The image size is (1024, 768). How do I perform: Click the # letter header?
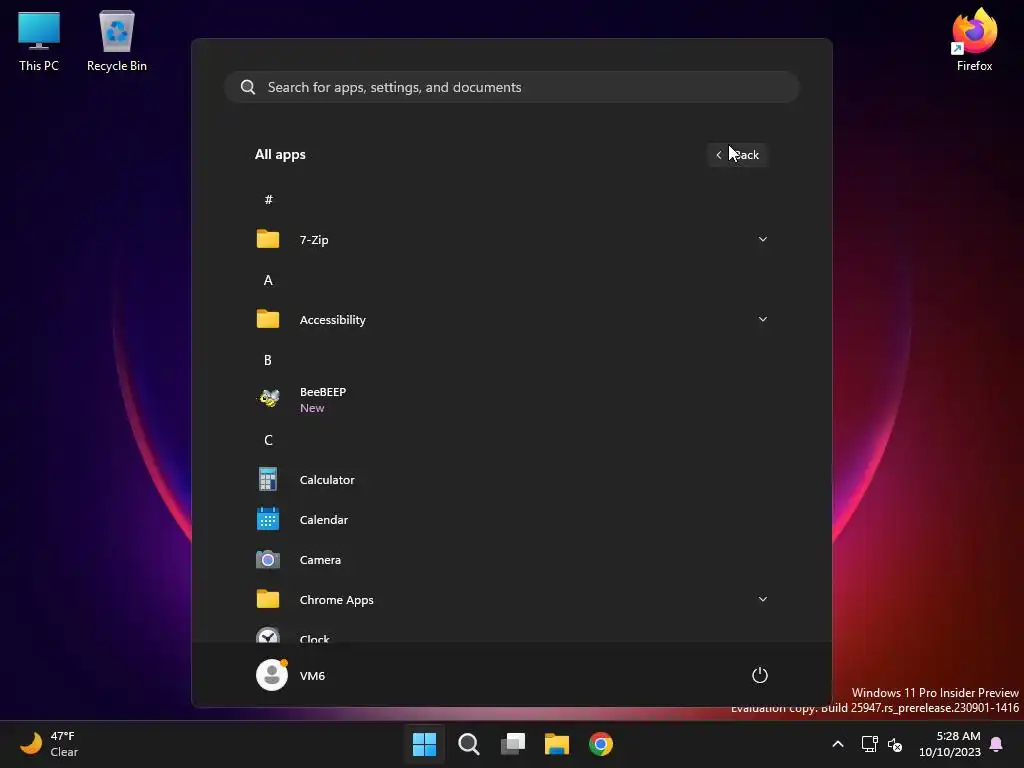click(268, 199)
